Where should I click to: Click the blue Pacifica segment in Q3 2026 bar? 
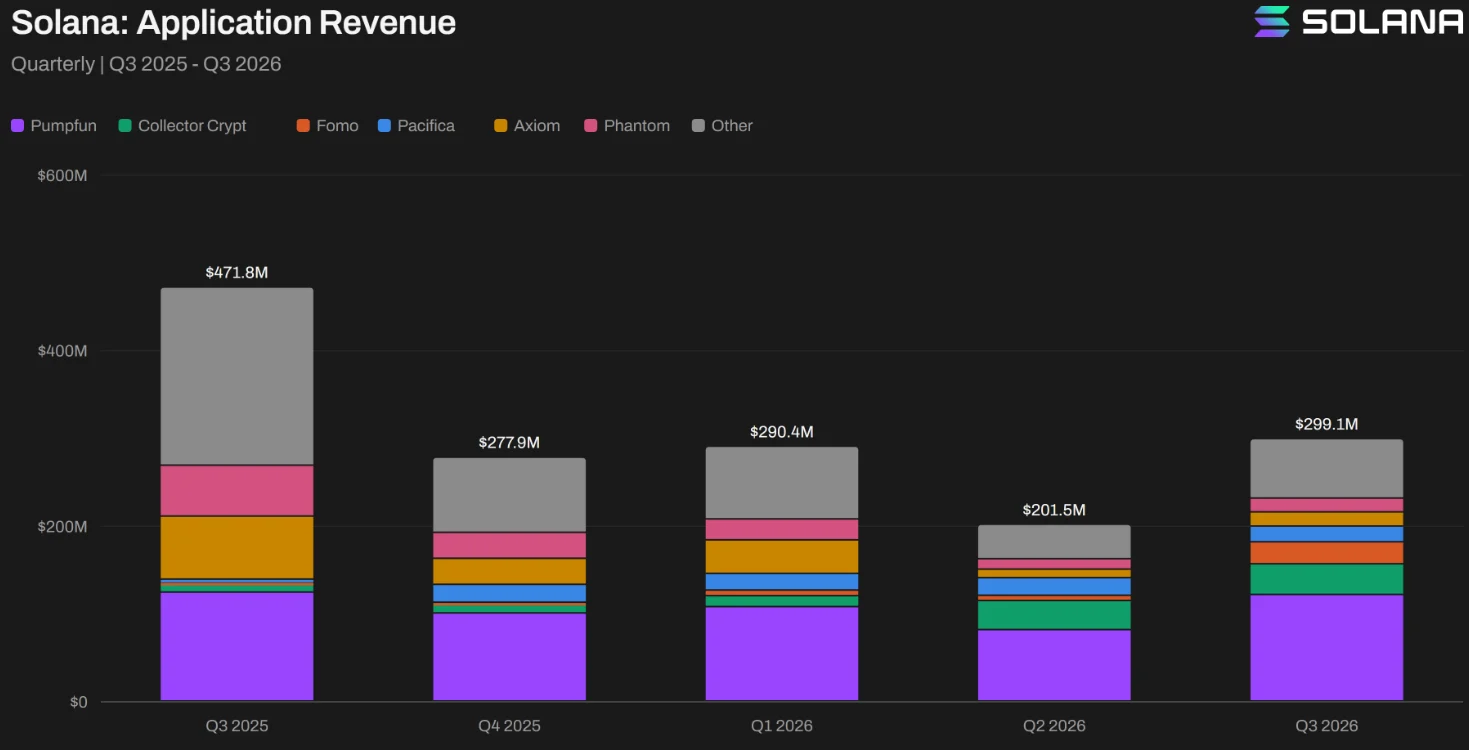point(1327,534)
